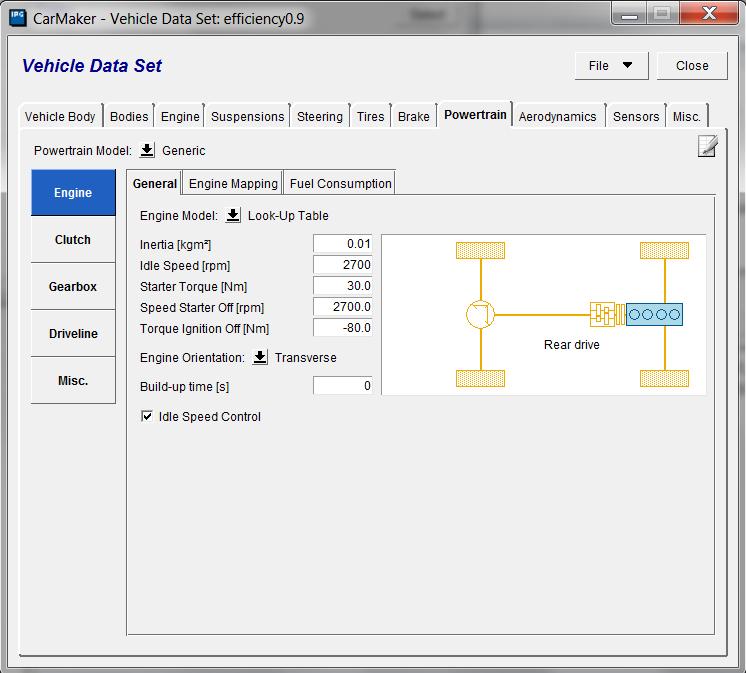The height and width of the screenshot is (673, 746).
Task: Switch to Tires tab
Action: pos(370,117)
